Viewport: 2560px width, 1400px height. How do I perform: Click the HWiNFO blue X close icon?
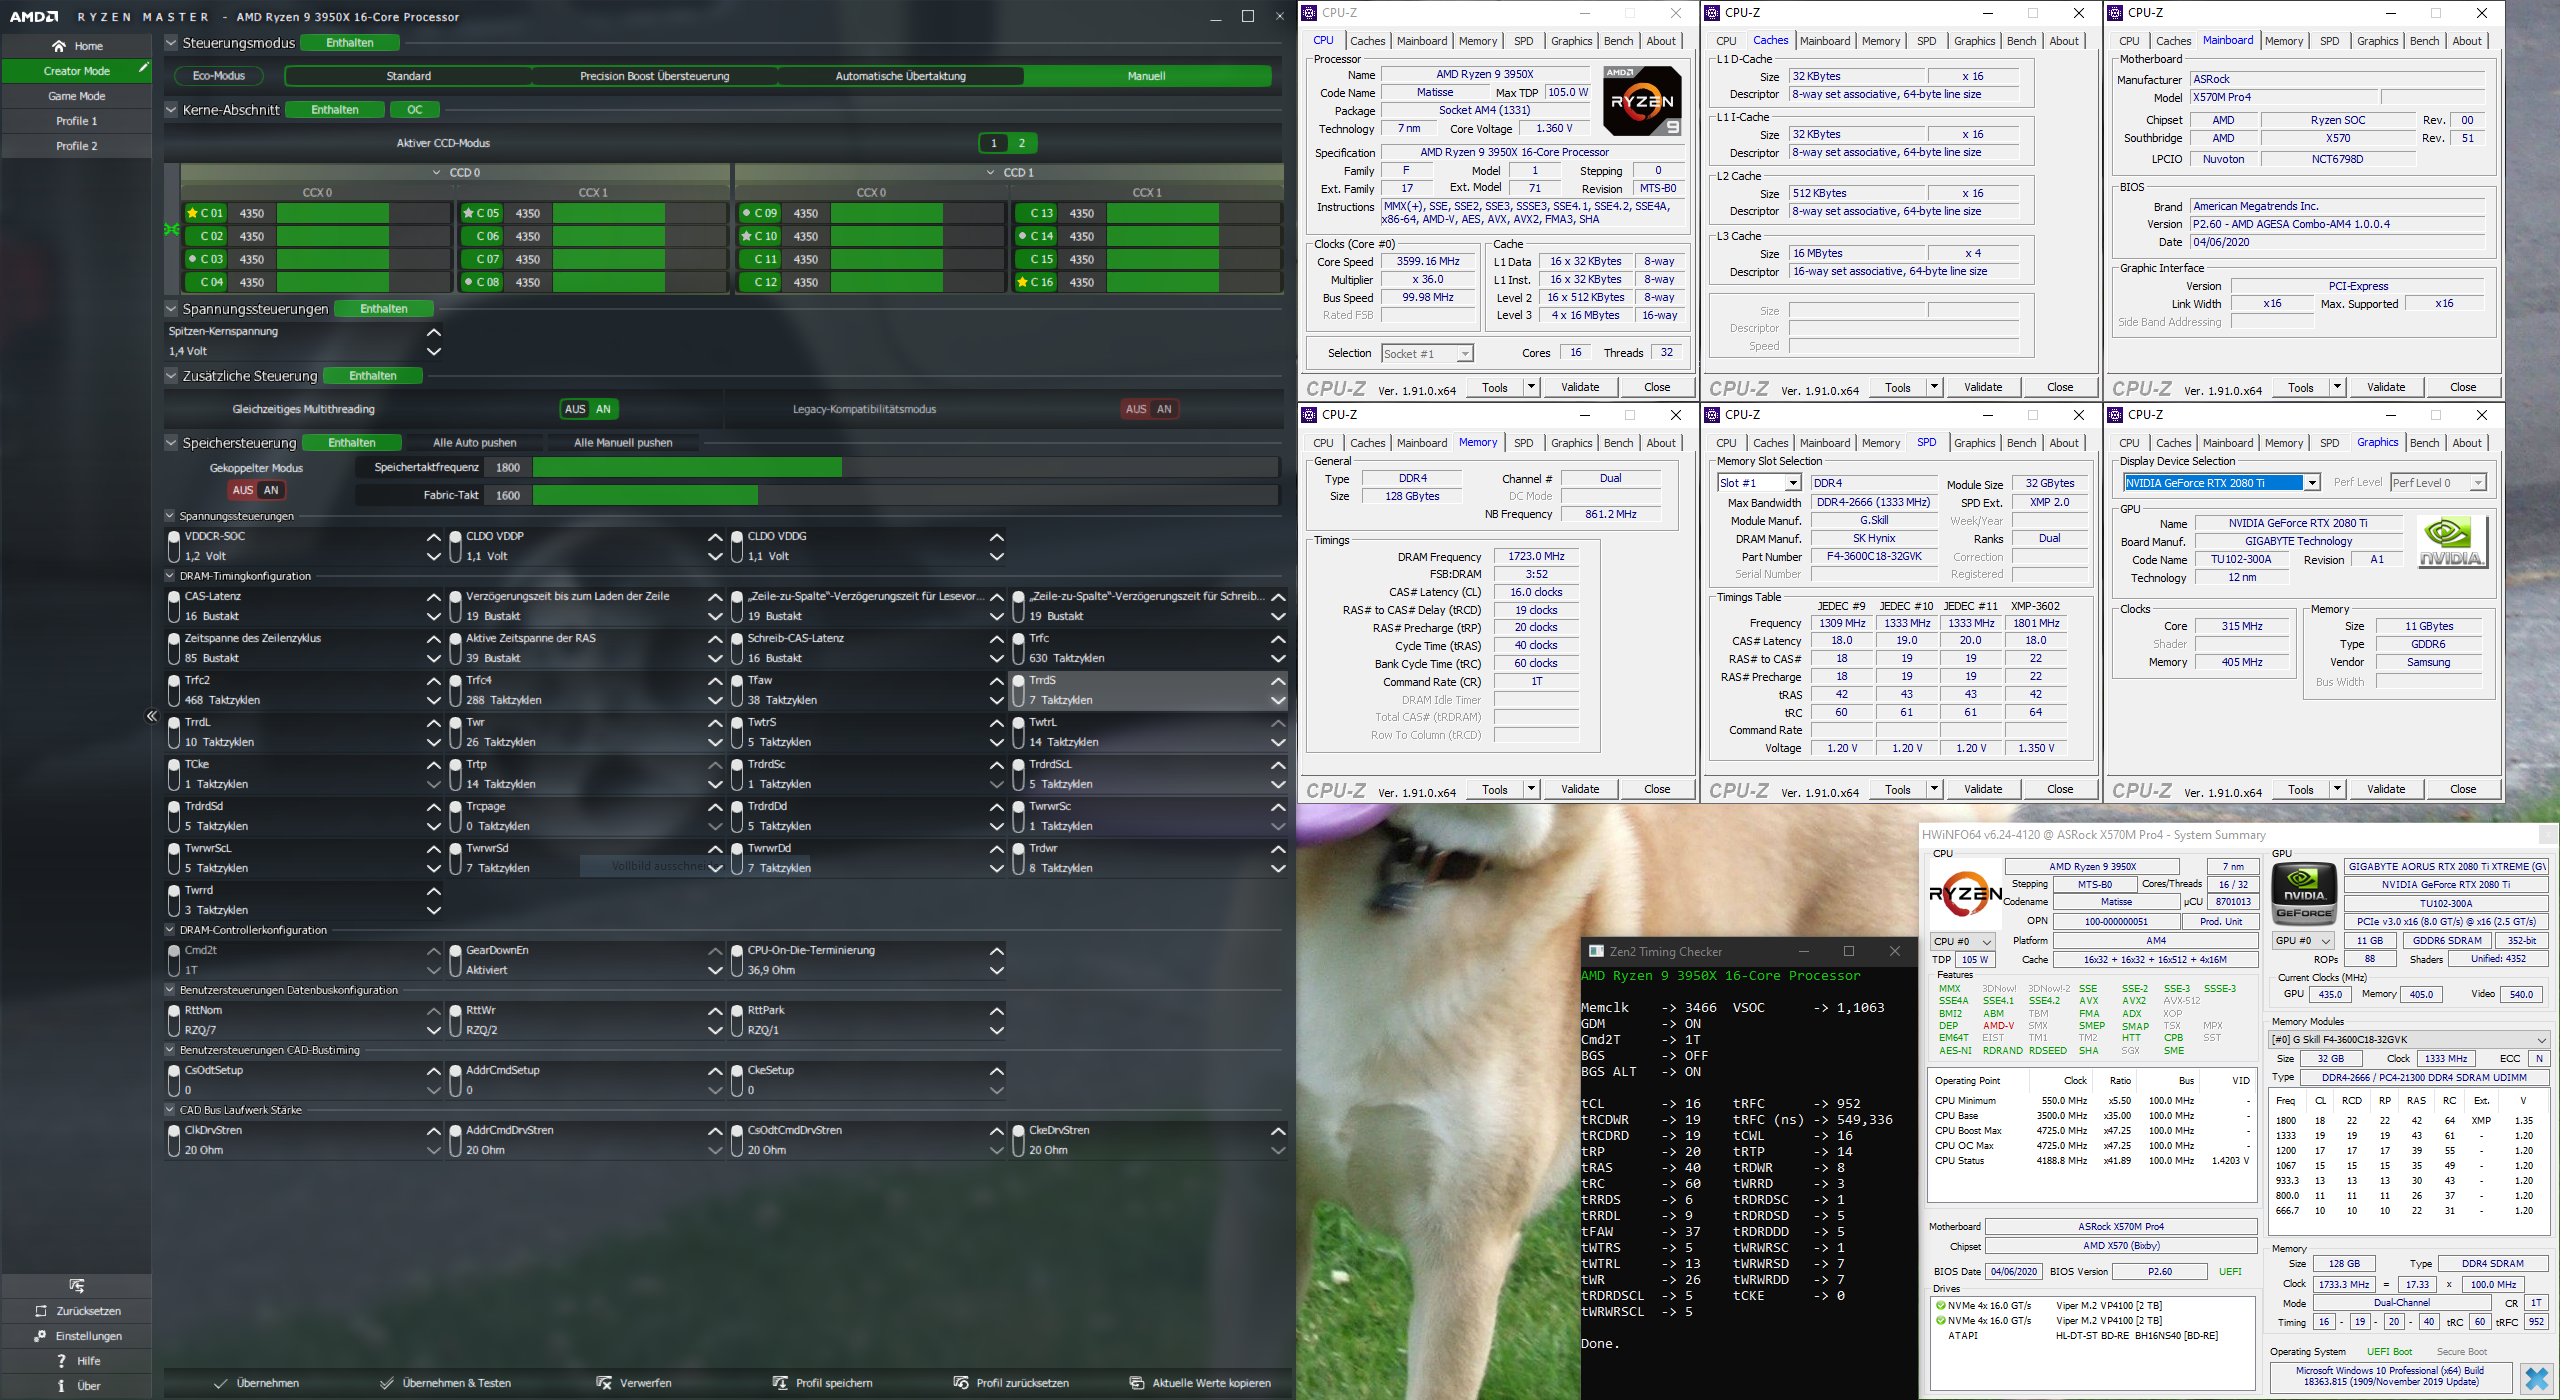tap(2535, 1379)
